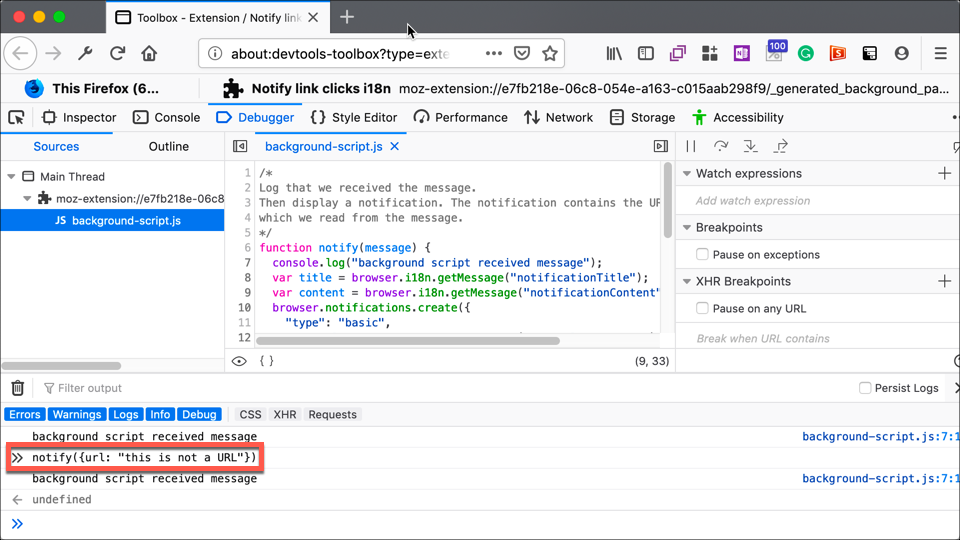Click the step over icon
The height and width of the screenshot is (540, 960).
(720, 146)
